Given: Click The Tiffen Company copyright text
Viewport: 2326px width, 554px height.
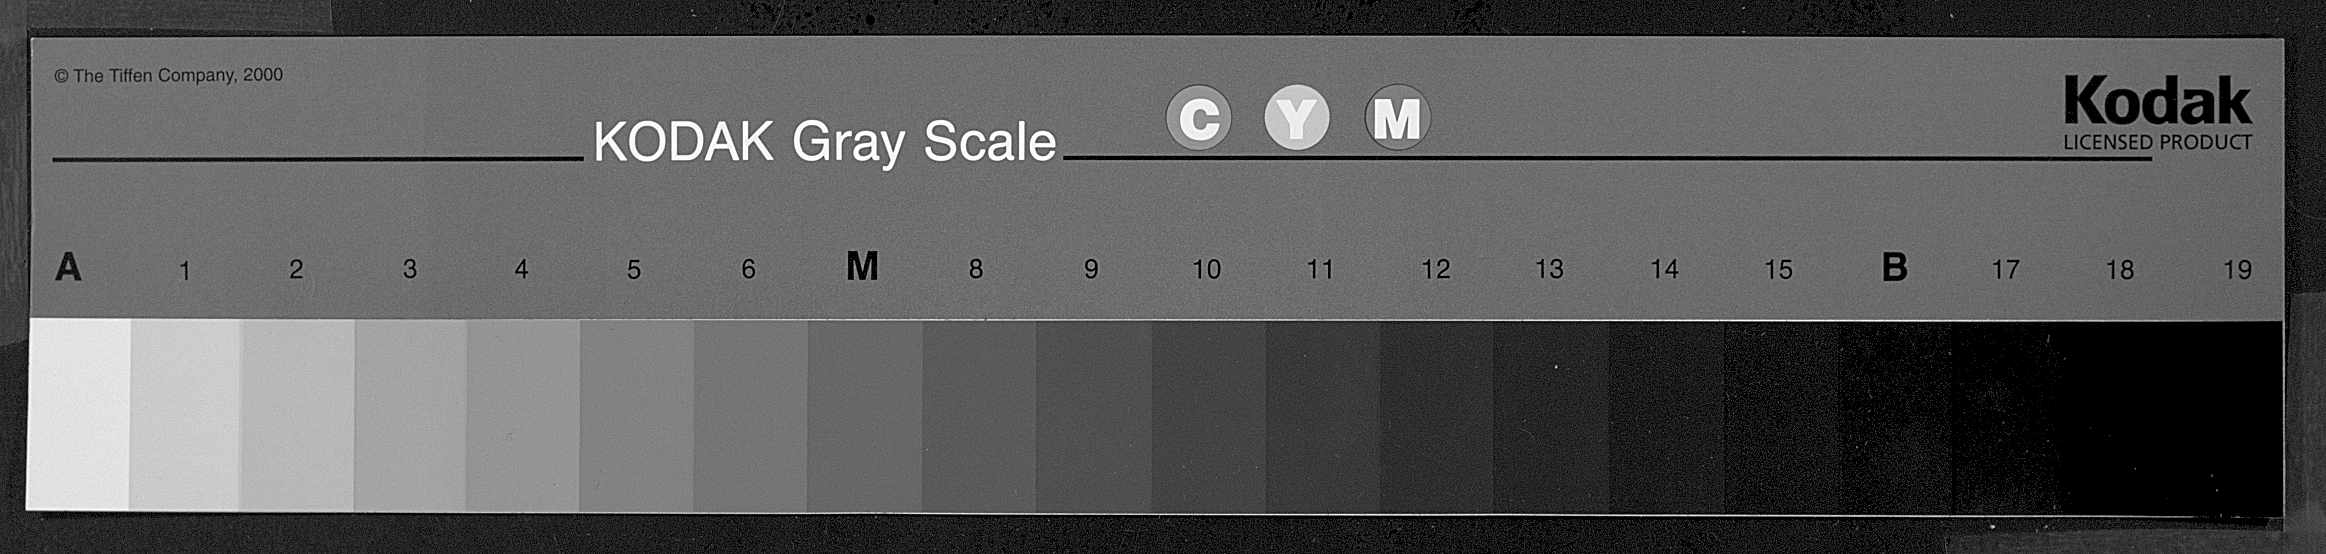Looking at the screenshot, I should [168, 75].
